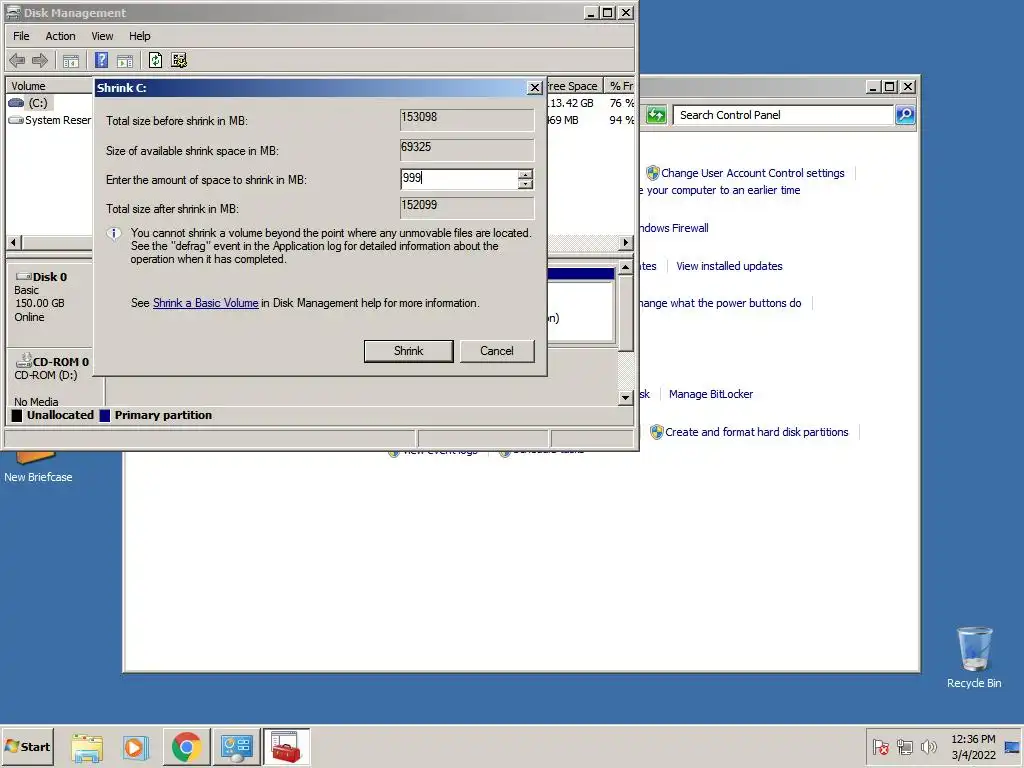Click the Volume column header
Screen dimensions: 1024x768
click(x=49, y=86)
